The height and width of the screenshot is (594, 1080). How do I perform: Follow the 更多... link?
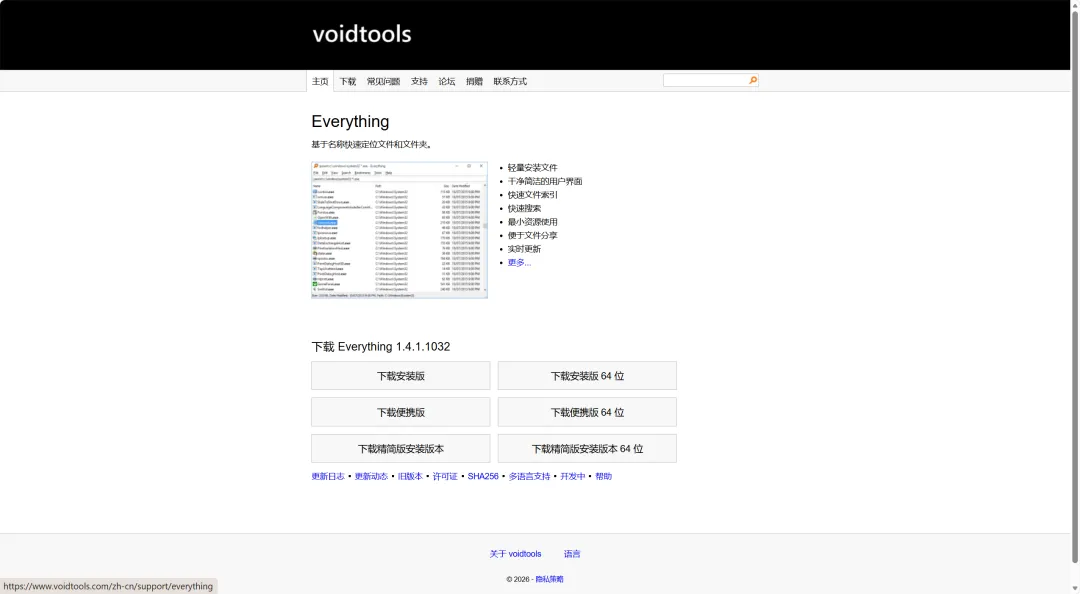519,263
